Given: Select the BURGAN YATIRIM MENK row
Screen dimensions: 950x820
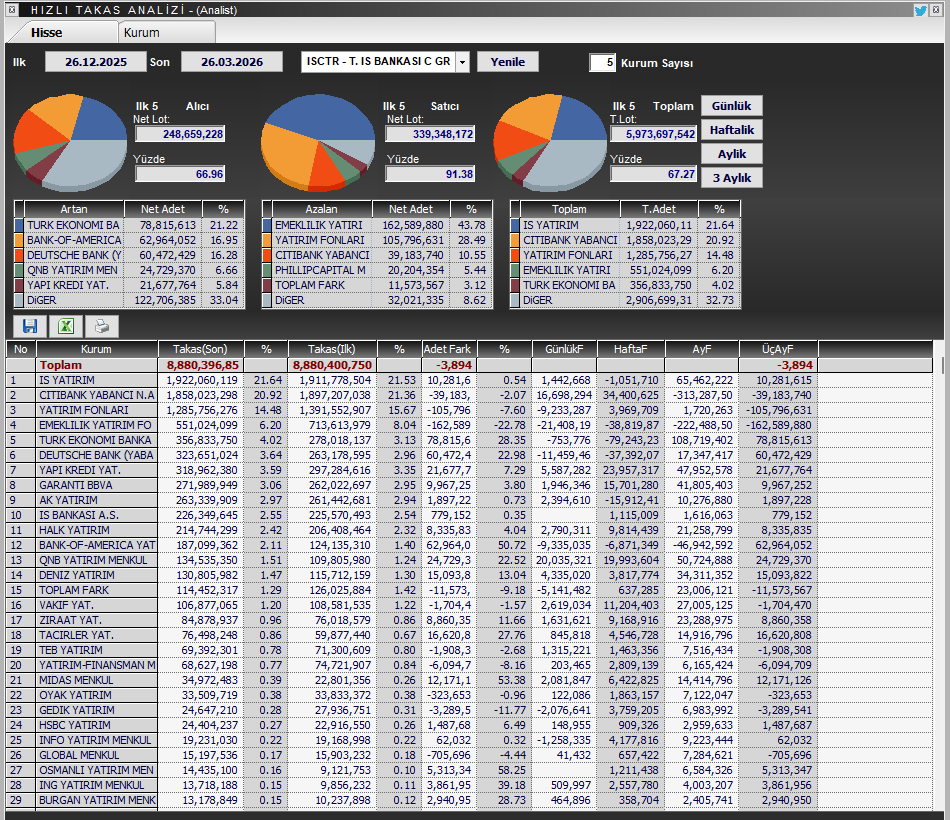Looking at the screenshot, I should pos(469,800).
